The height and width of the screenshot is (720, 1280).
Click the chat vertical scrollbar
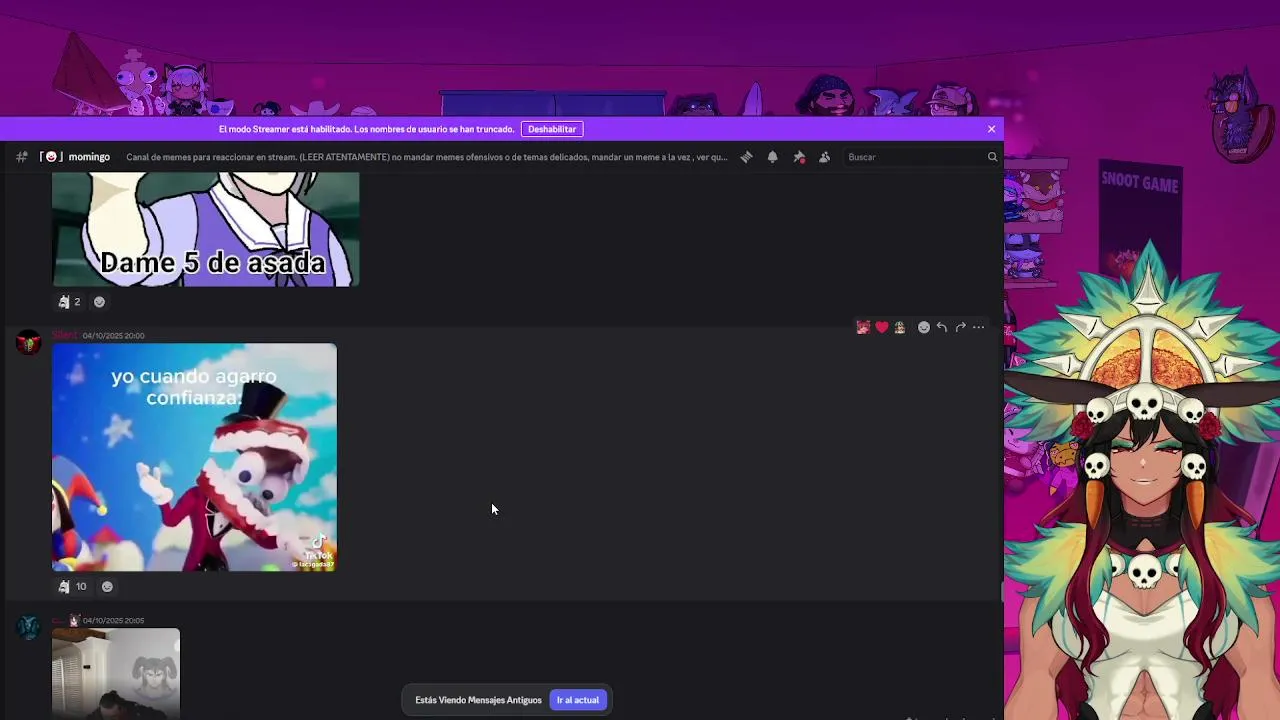tap(1001, 592)
